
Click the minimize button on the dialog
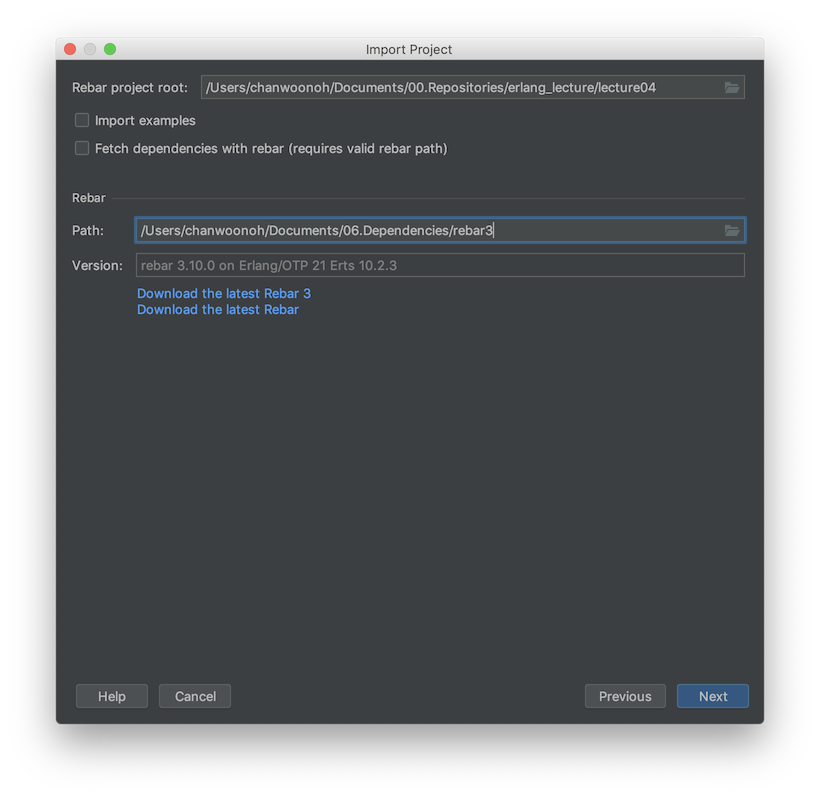pyautogui.click(x=89, y=48)
